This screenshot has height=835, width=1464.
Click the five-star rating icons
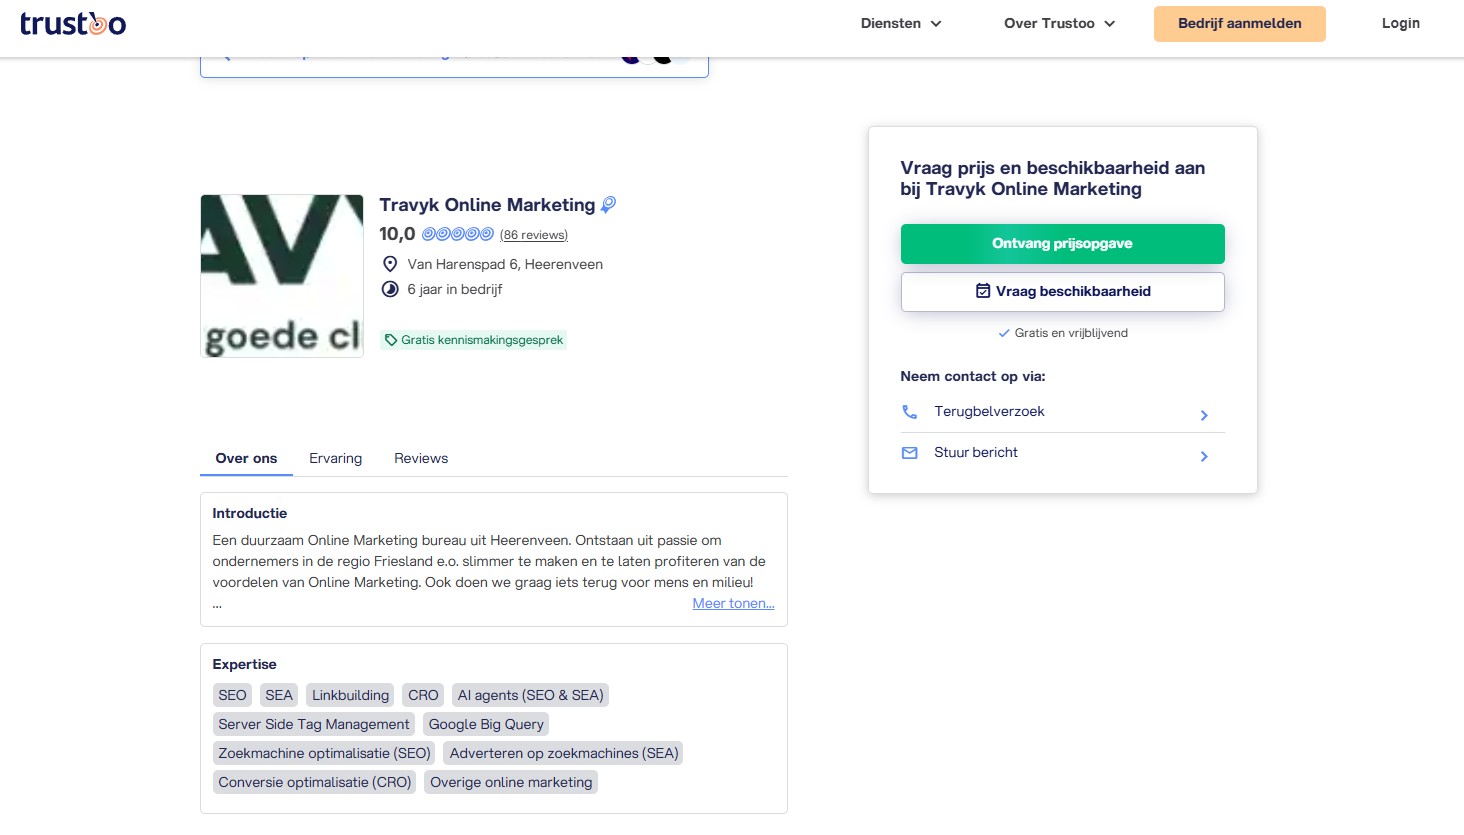pyautogui.click(x=457, y=234)
